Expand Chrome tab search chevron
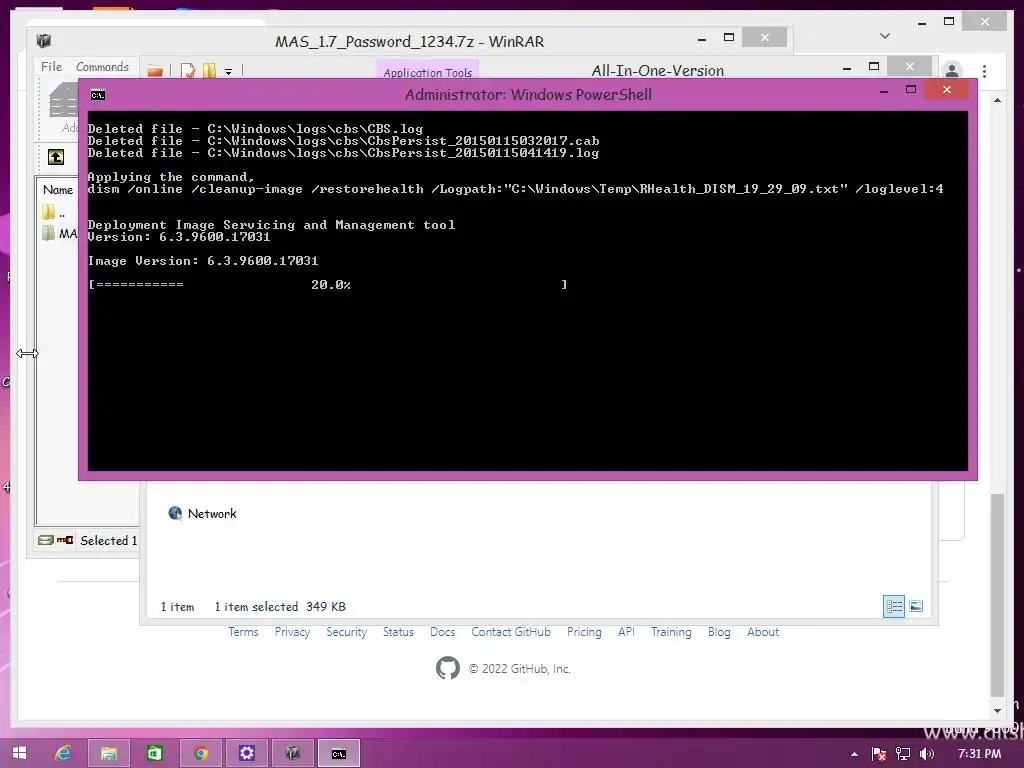 point(885,36)
